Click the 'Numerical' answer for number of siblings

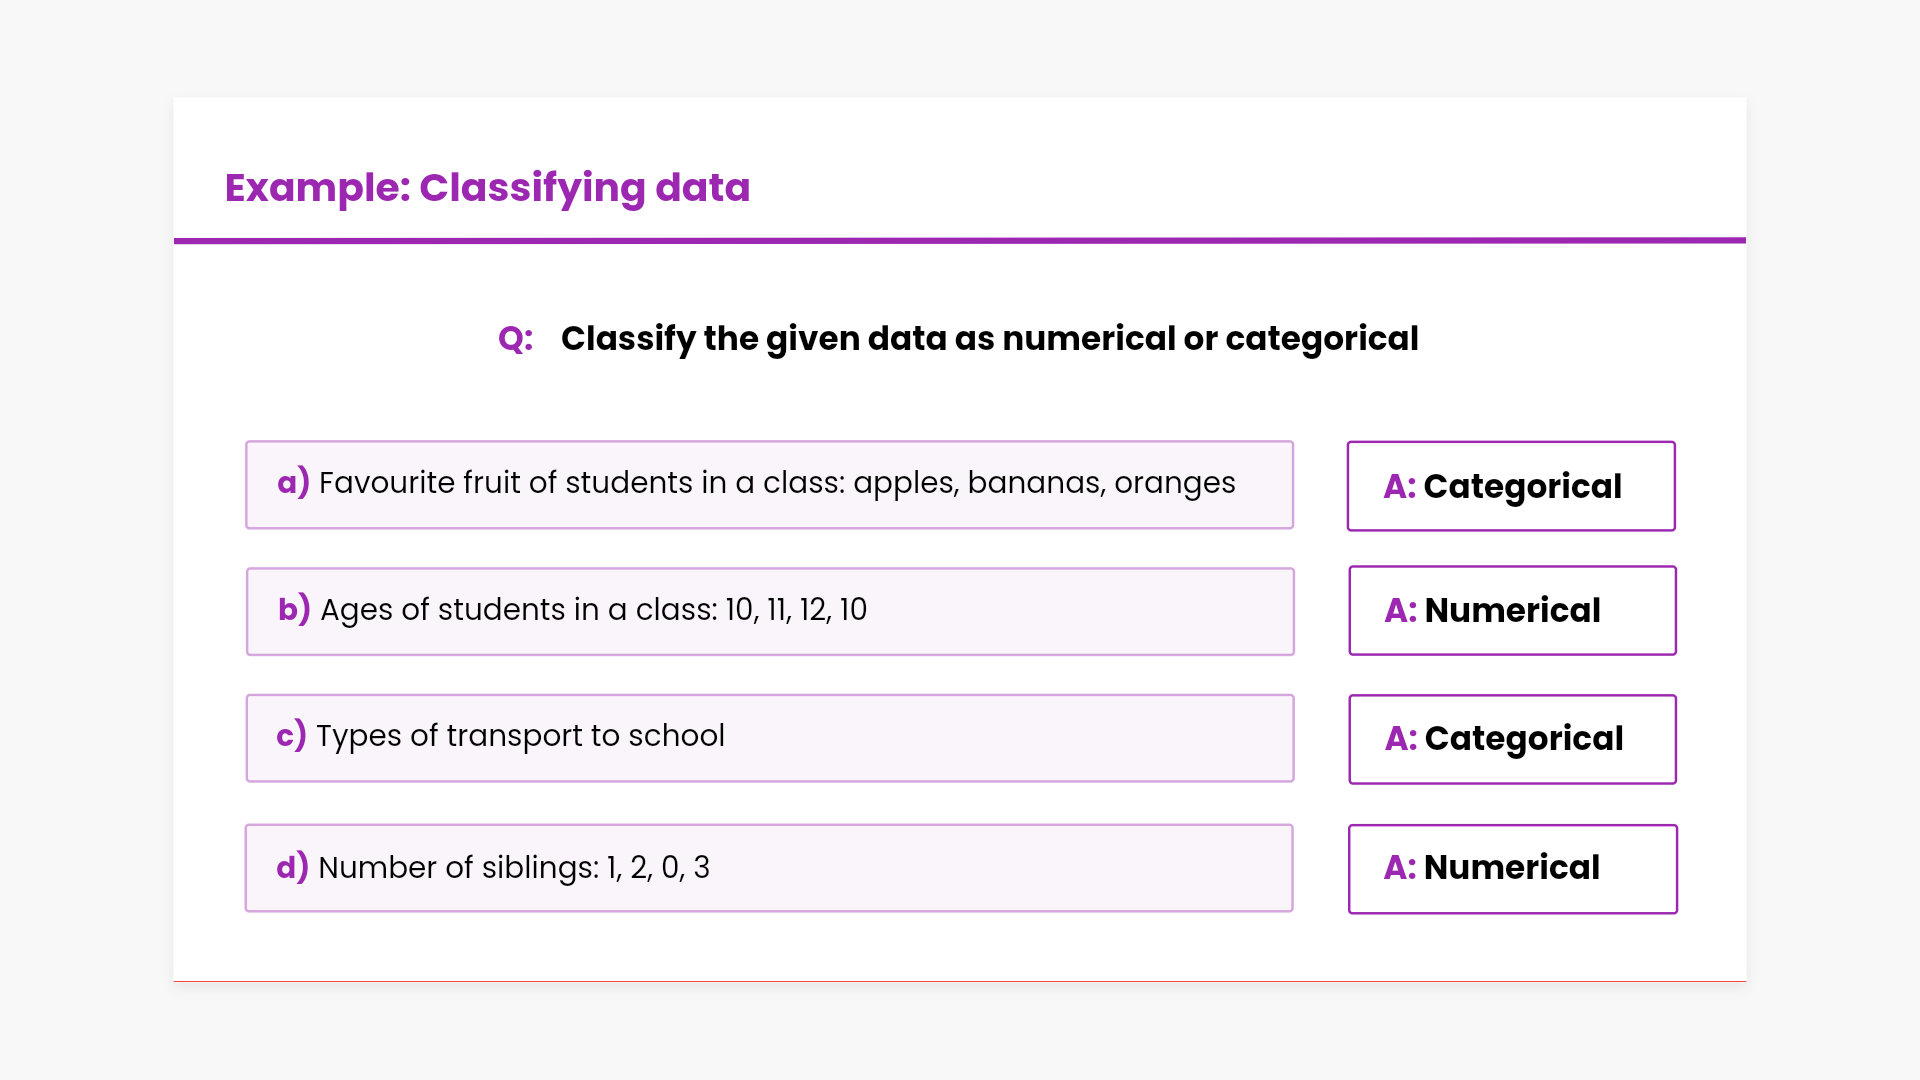click(x=1511, y=868)
